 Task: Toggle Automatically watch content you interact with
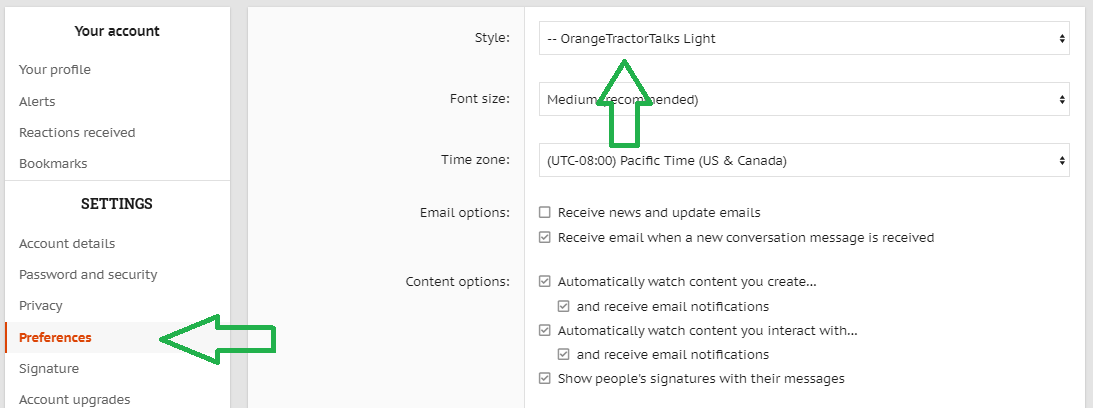545,330
